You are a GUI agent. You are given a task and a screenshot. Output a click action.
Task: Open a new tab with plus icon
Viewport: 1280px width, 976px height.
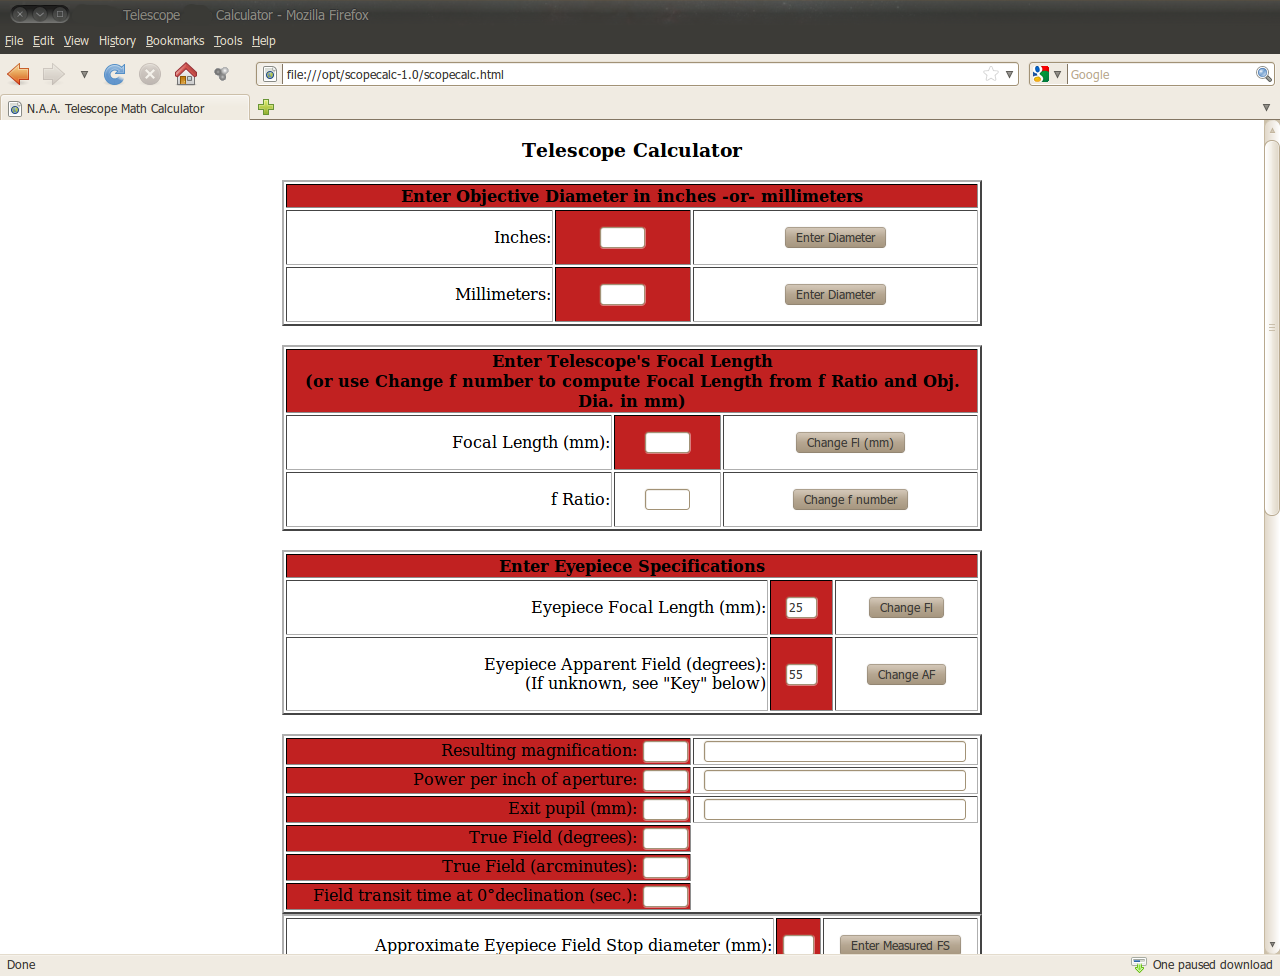pos(266,108)
